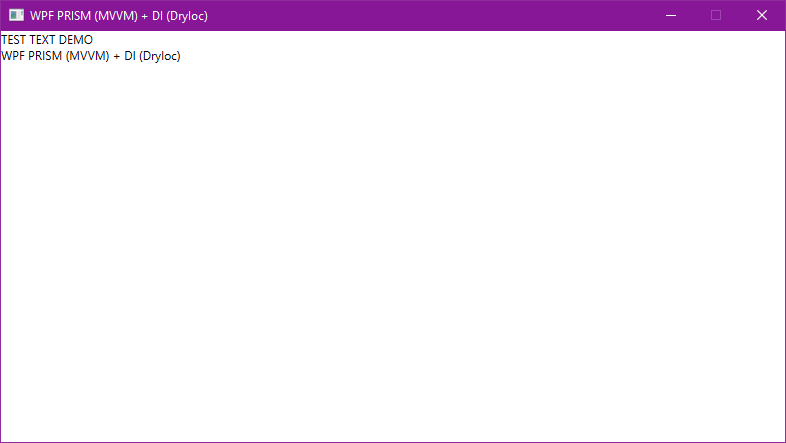The height and width of the screenshot is (443, 786).
Task: Click the application icon in title bar
Action: coord(16,15)
